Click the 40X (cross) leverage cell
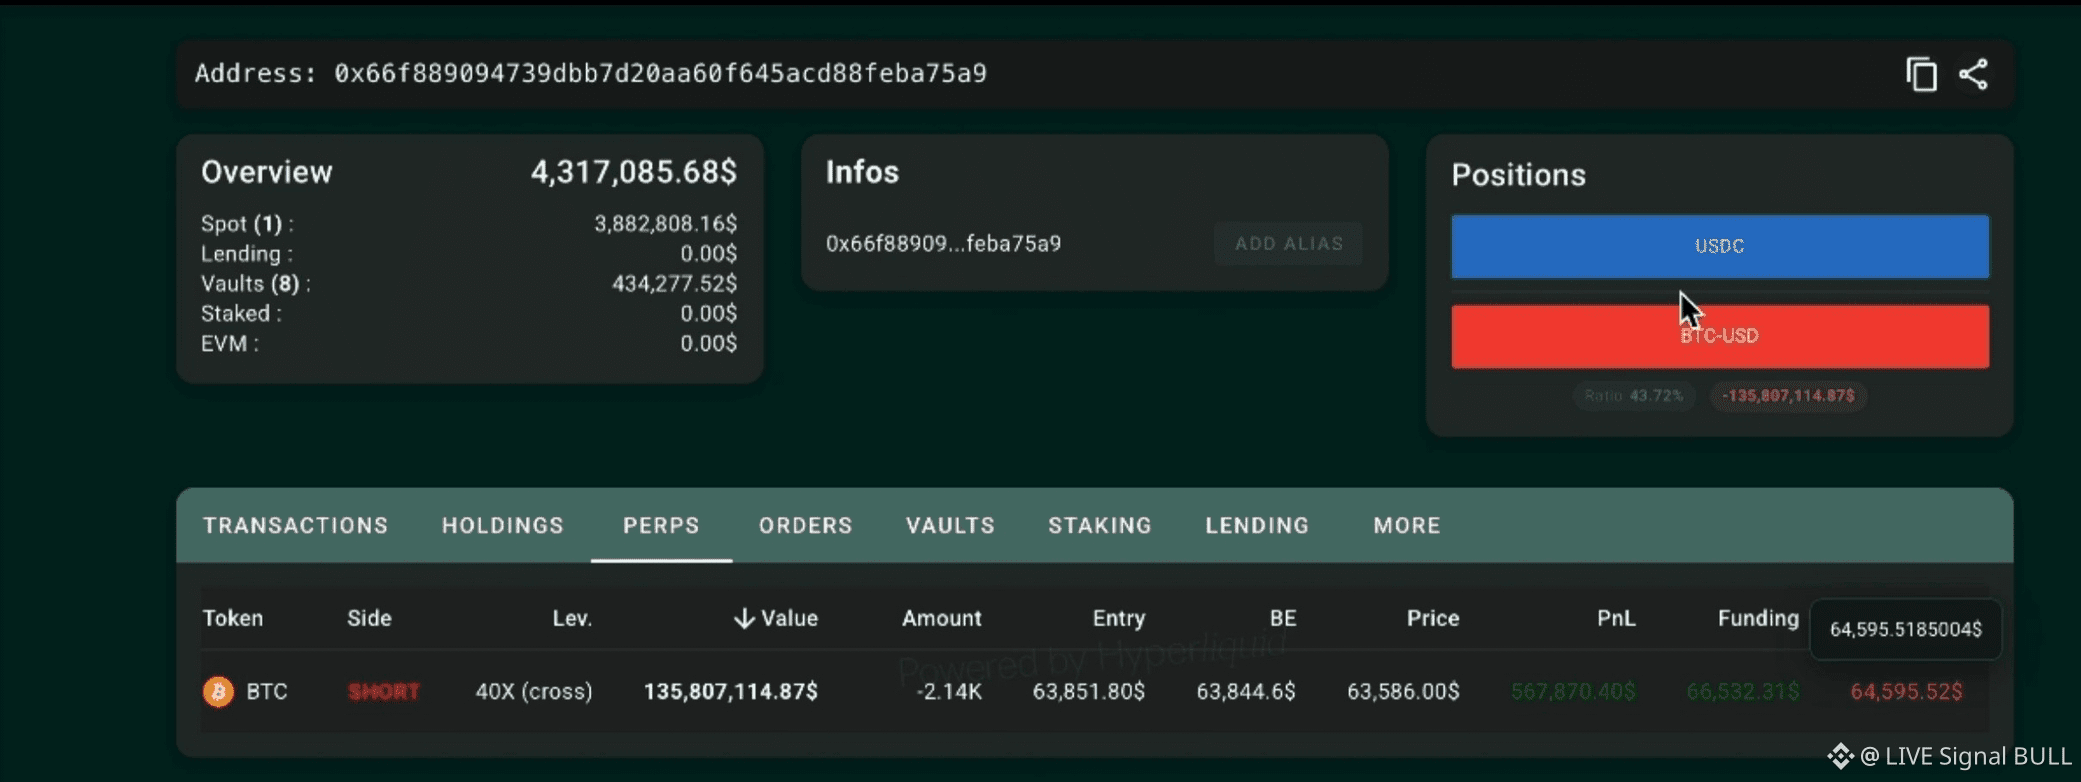This screenshot has width=2081, height=782. tap(534, 692)
